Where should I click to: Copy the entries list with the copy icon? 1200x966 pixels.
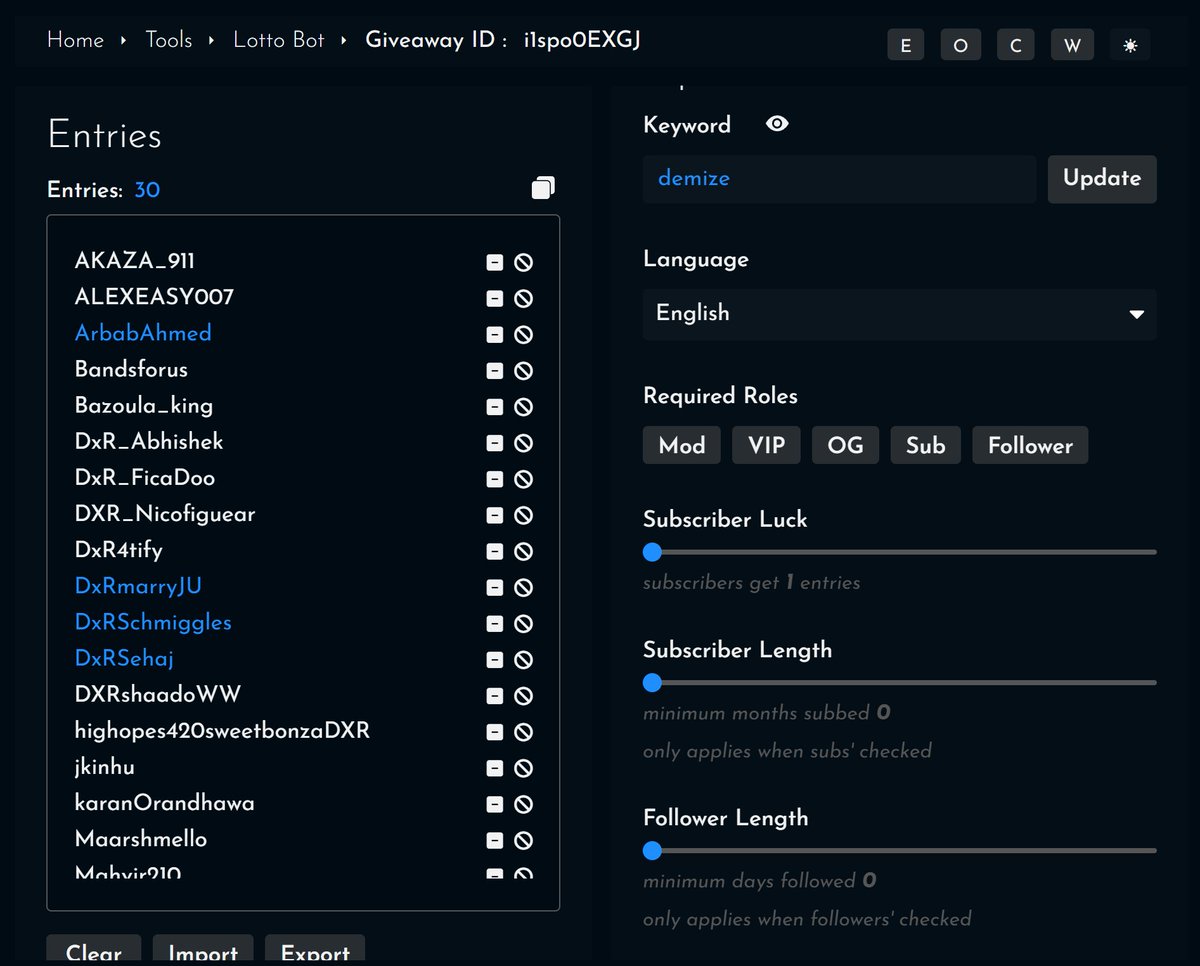click(x=543, y=188)
